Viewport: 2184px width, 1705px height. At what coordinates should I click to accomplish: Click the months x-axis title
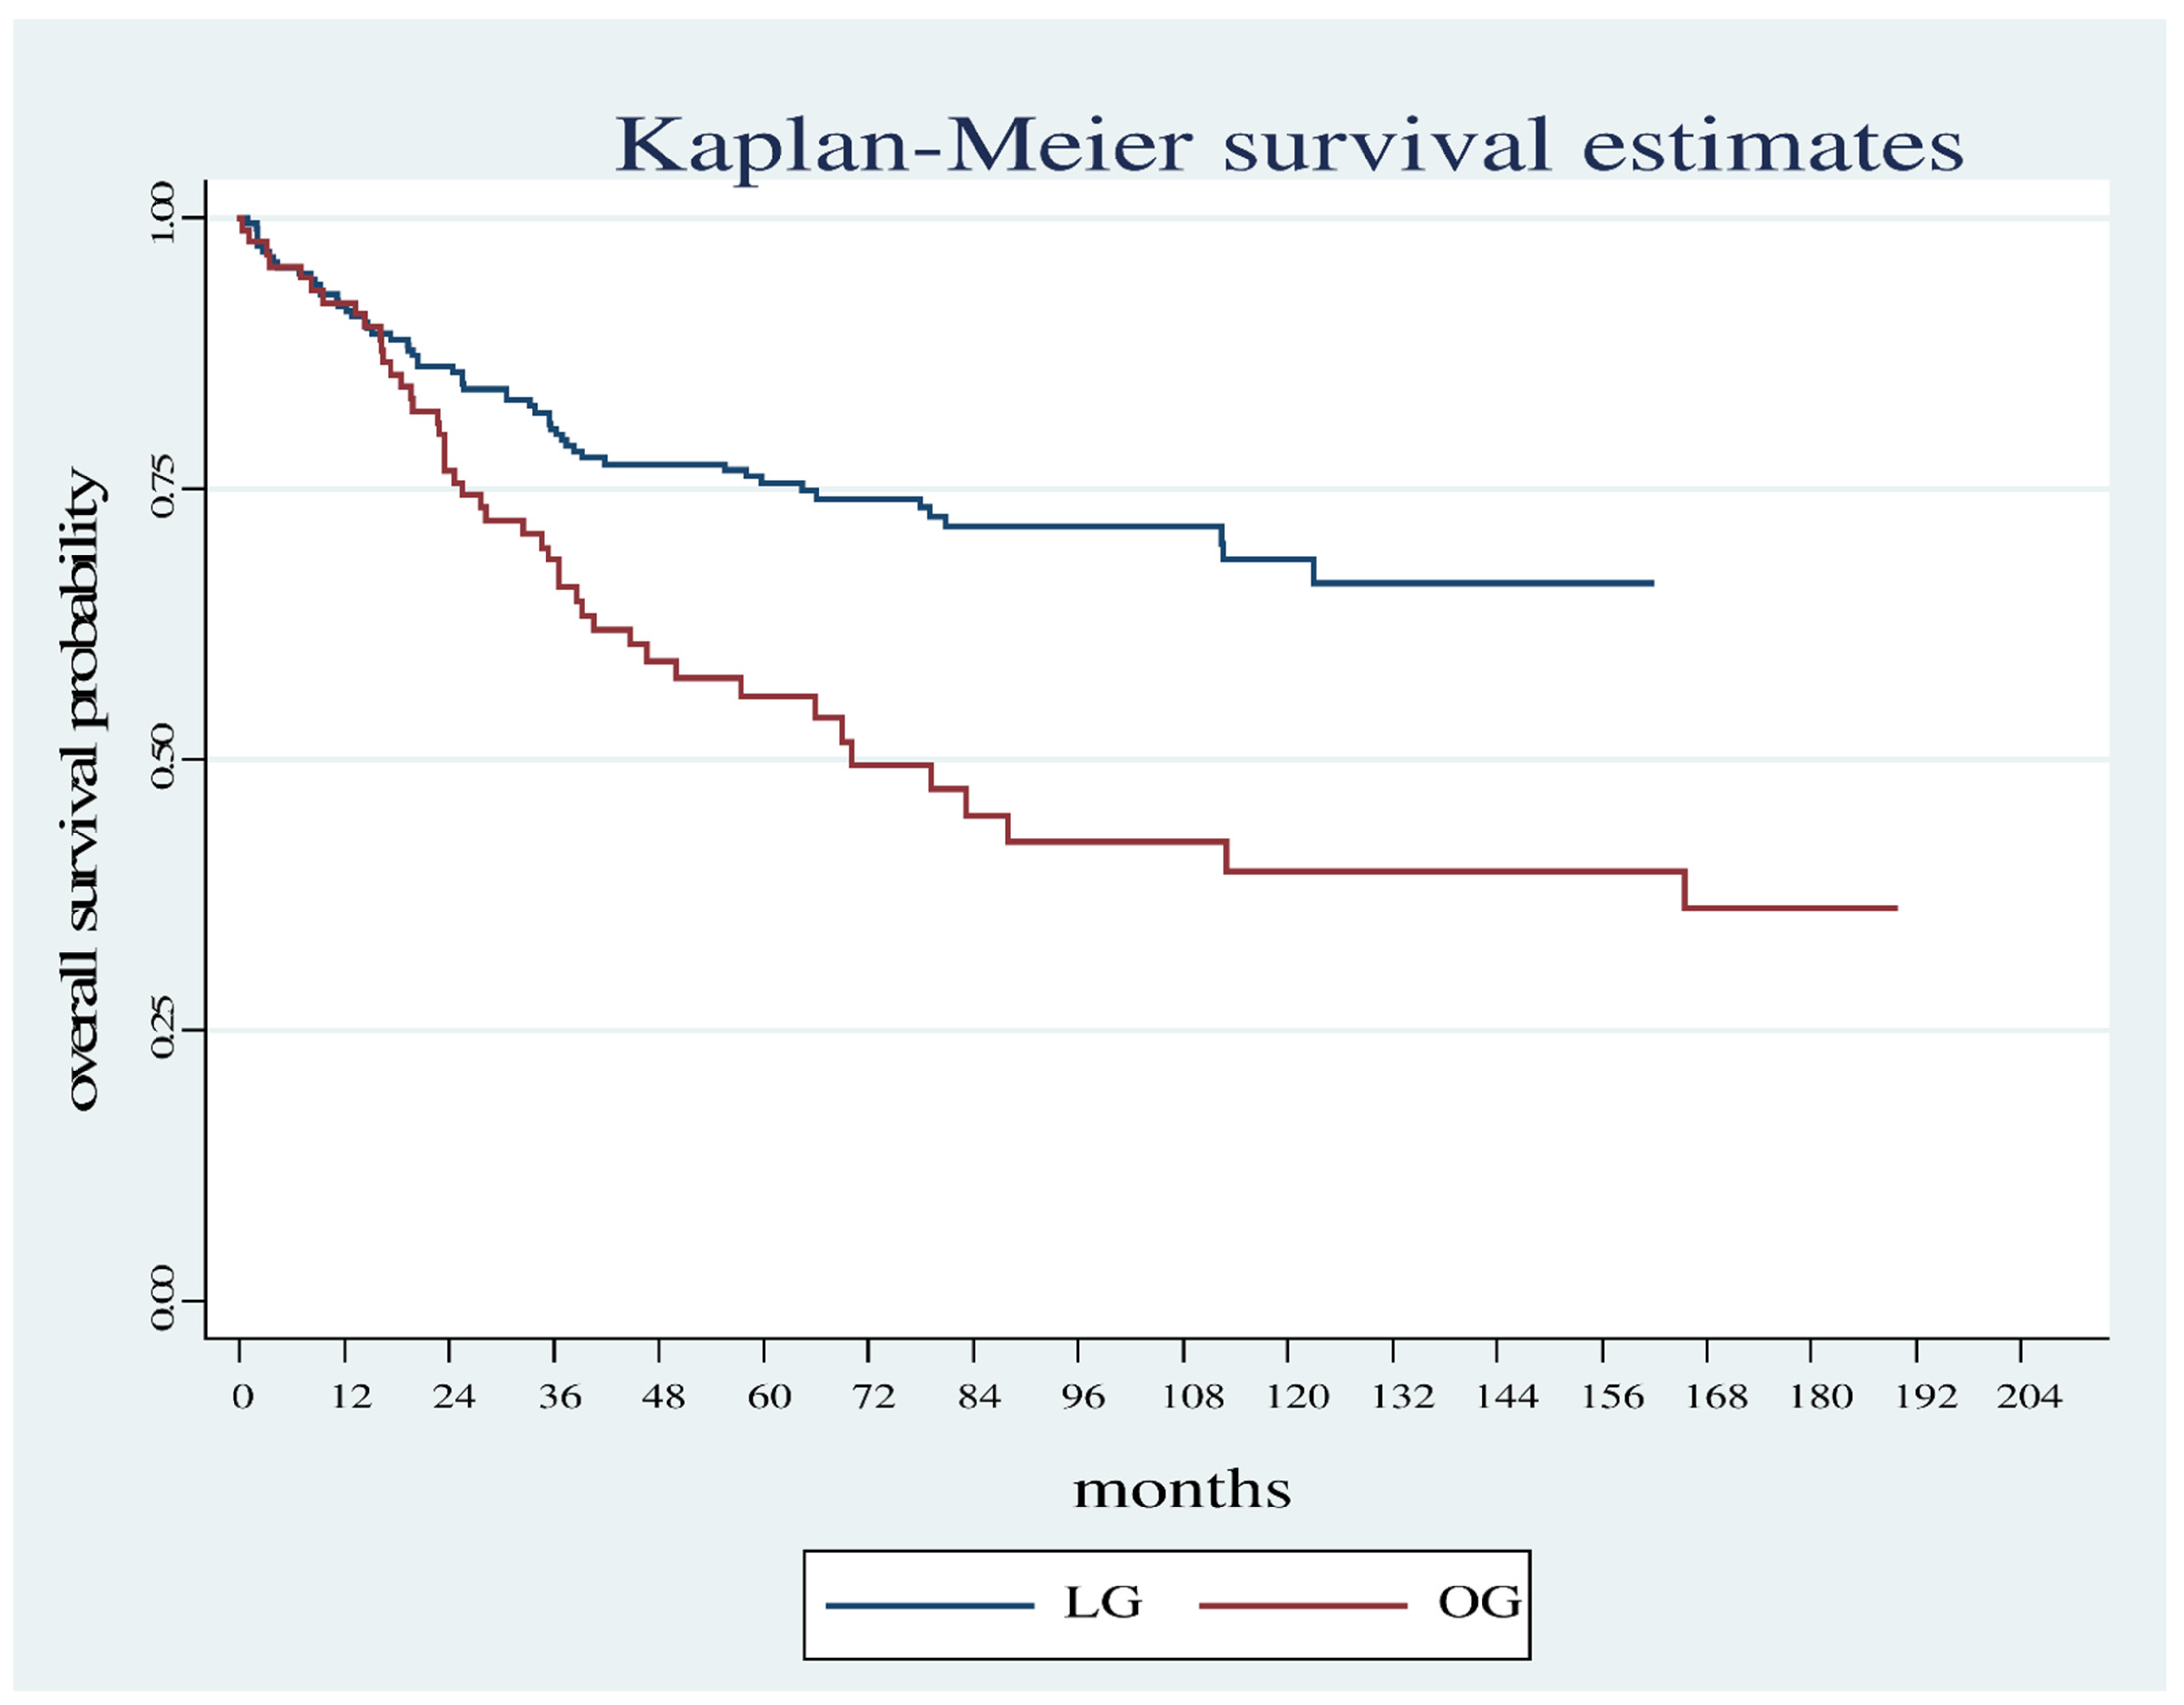[x=1182, y=1490]
